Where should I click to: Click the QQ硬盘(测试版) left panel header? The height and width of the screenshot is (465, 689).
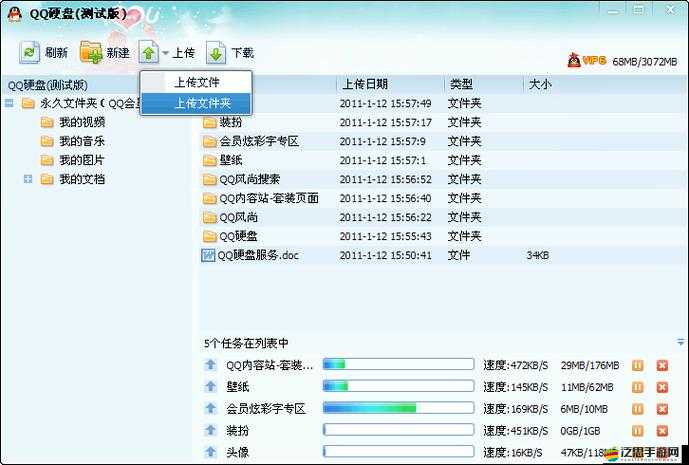[x=48, y=85]
